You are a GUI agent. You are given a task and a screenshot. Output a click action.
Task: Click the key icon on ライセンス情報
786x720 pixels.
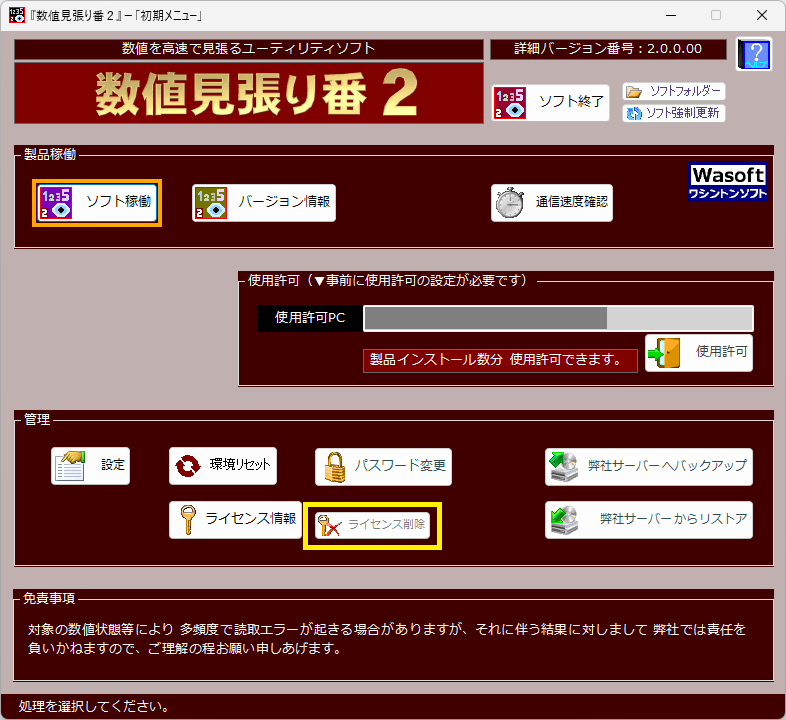pyautogui.click(x=188, y=520)
